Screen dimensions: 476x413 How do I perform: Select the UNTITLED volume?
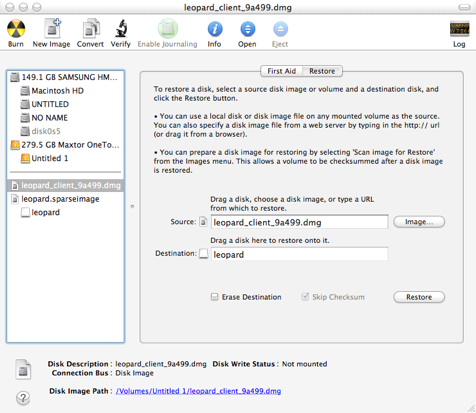click(x=65, y=104)
